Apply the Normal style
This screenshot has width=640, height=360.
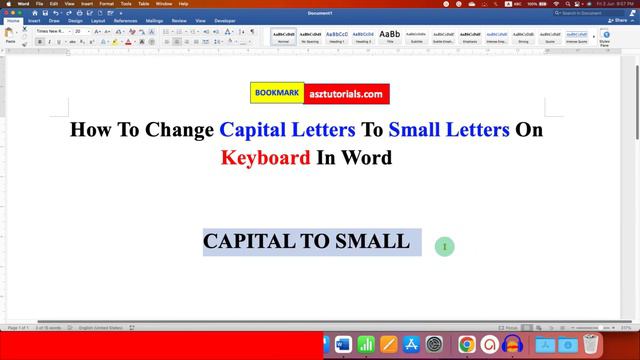tap(283, 37)
